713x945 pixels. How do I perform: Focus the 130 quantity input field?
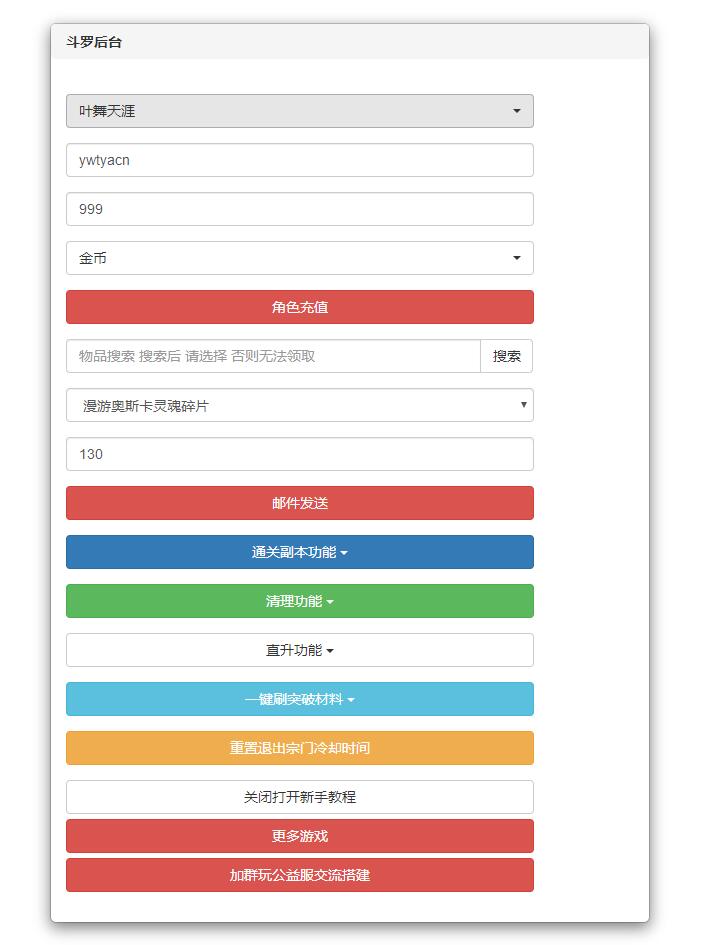300,454
